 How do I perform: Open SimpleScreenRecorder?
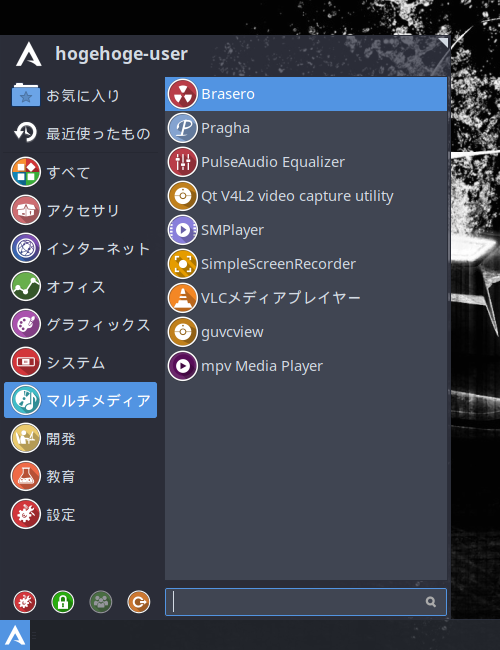coord(306,264)
